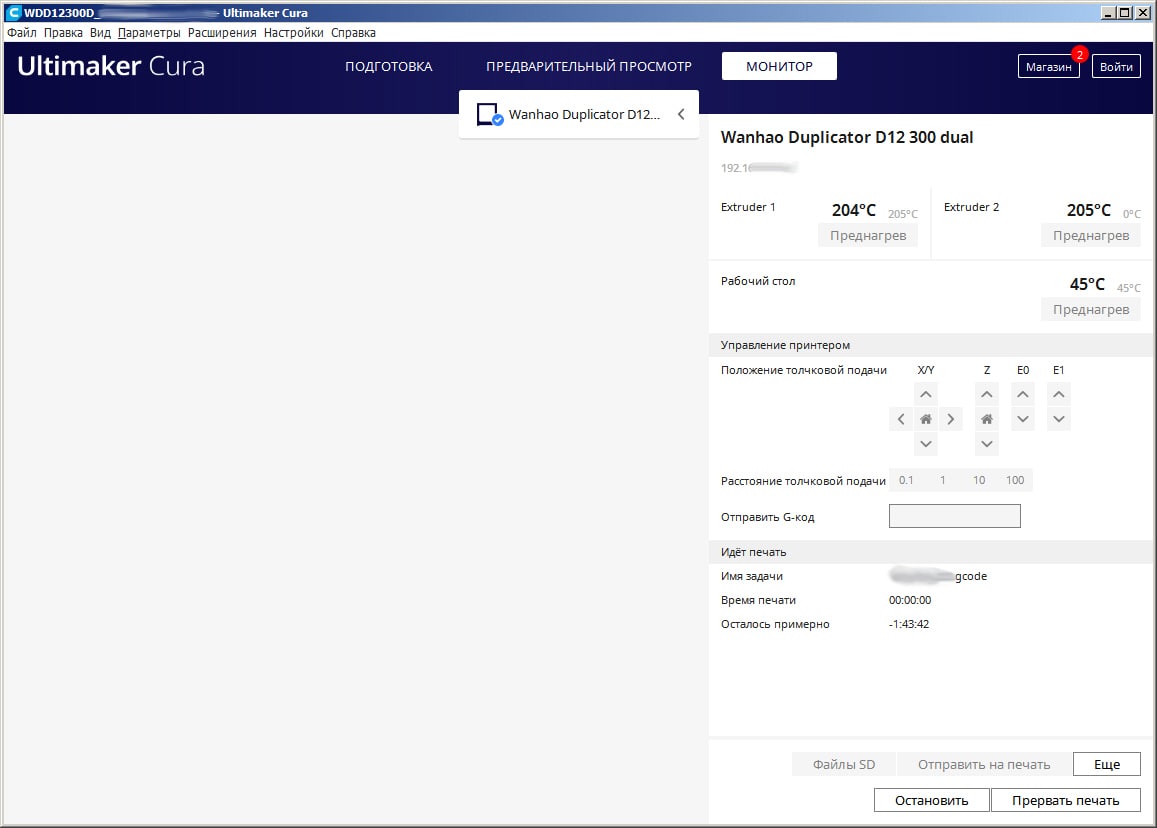This screenshot has width=1157, height=828.
Task: Click Extruder 1 temperature 204°C
Action: [854, 210]
